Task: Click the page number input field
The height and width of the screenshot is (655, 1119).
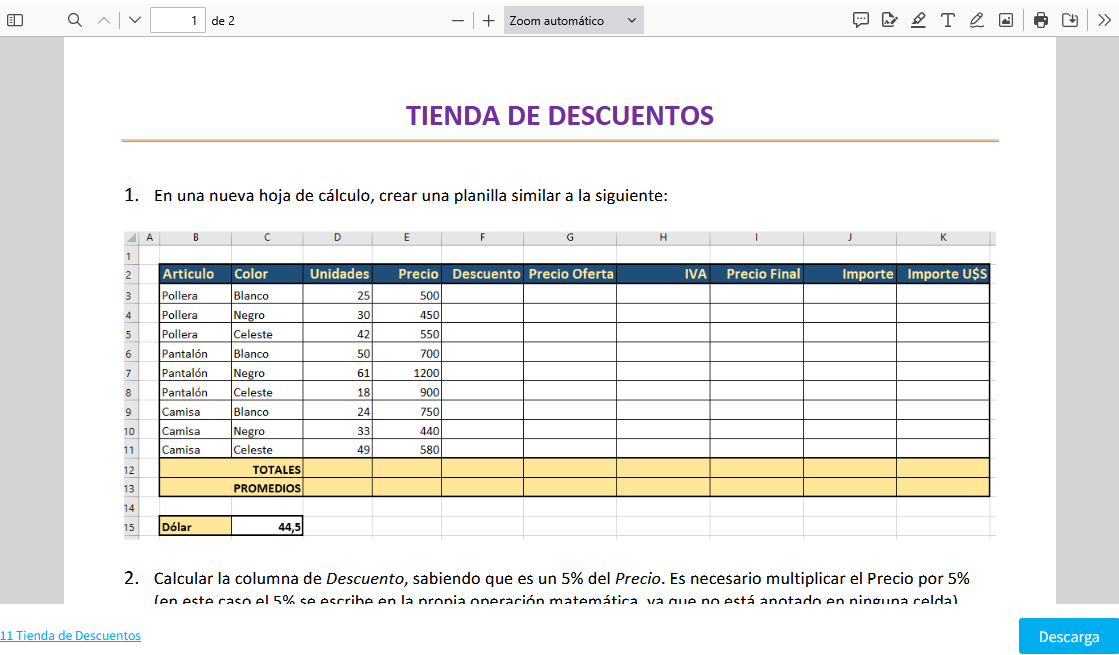Action: 178,20
